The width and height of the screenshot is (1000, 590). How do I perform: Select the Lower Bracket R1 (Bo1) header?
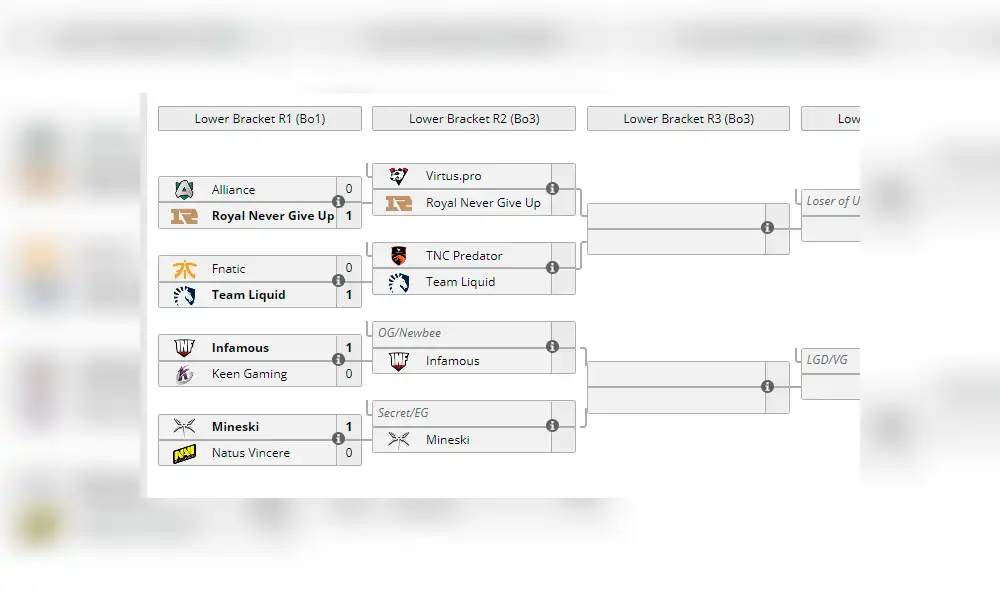coord(259,119)
